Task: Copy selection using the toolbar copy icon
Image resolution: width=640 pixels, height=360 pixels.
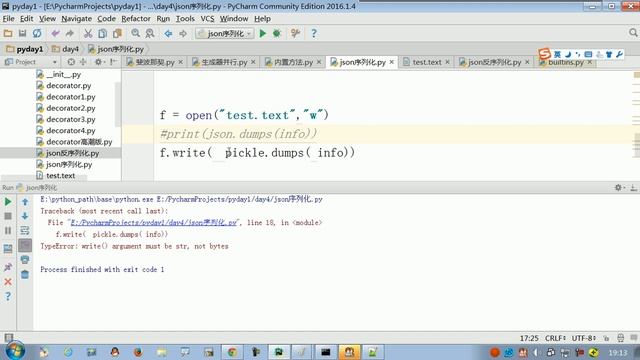Action: click(102, 33)
